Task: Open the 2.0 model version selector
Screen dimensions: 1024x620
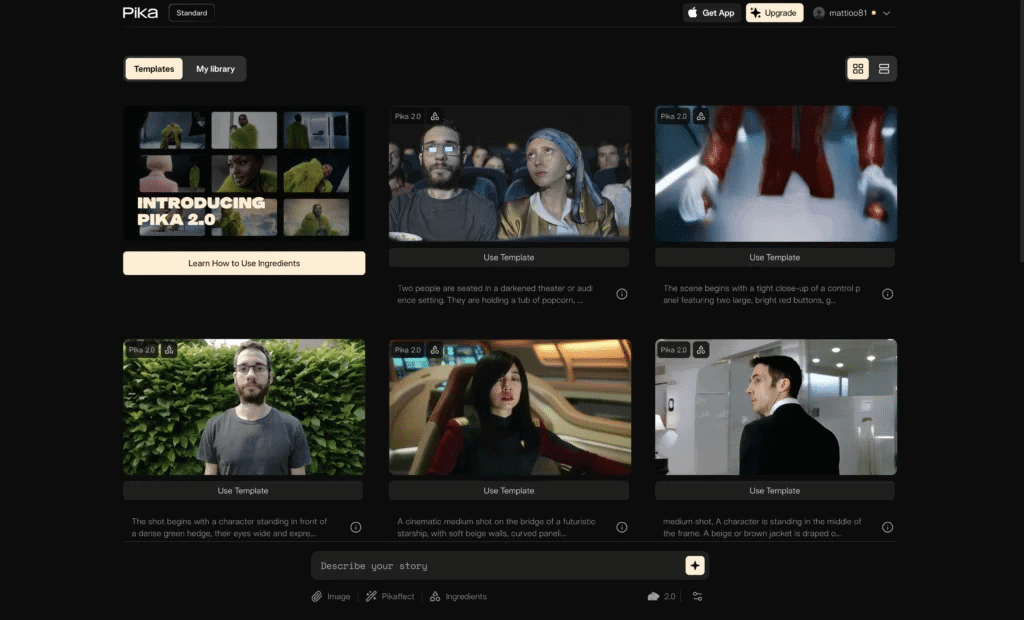Action: (x=662, y=597)
